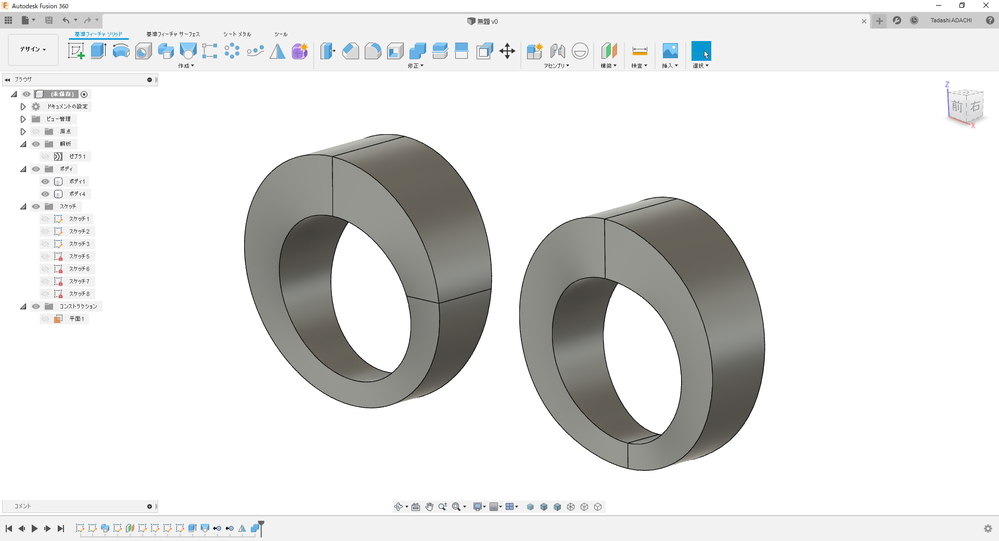Screen dimensions: 999x541
Task: Collapse the スケッチ folder in browser
Action: click(x=23, y=206)
